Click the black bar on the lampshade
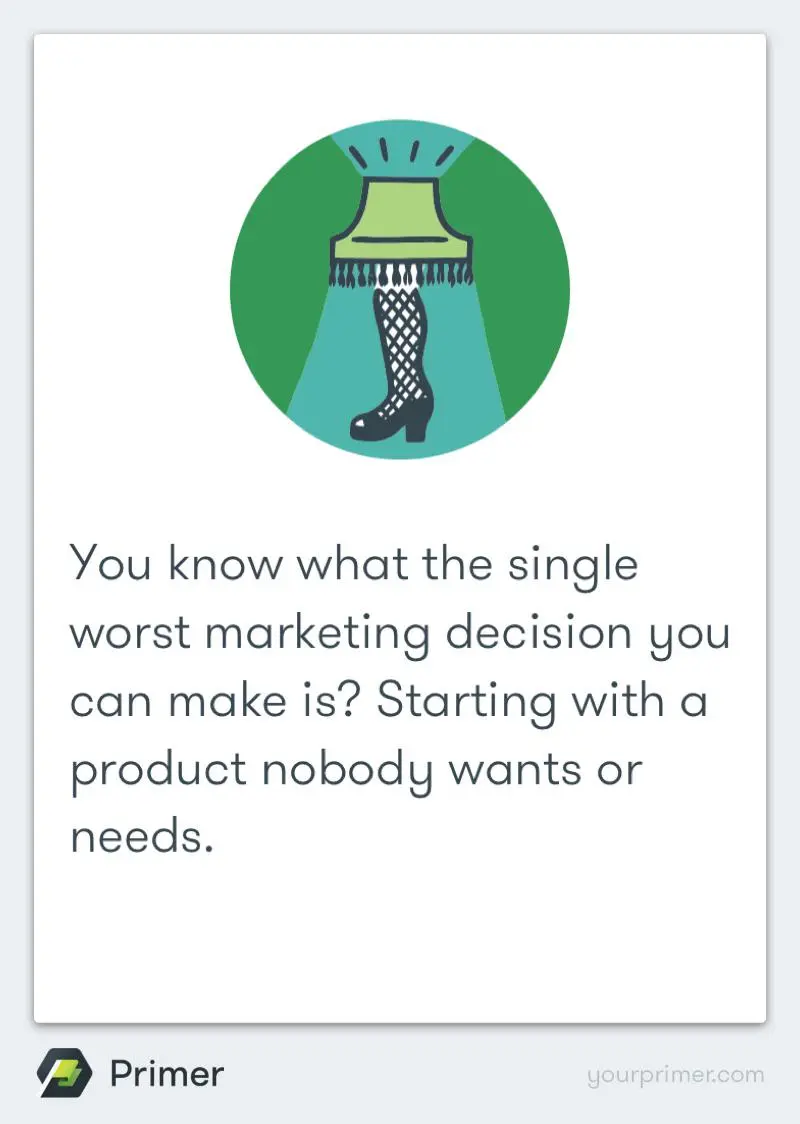 (x=398, y=241)
